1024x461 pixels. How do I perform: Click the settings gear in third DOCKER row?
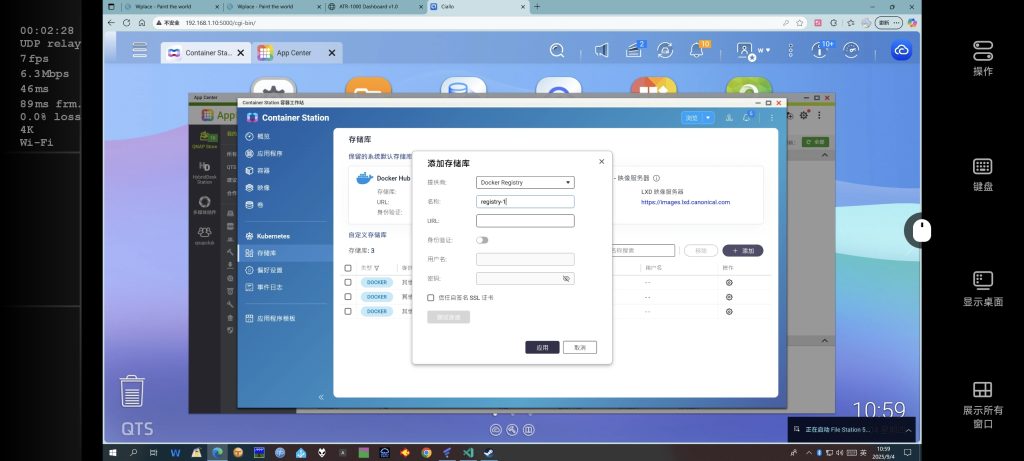729,311
